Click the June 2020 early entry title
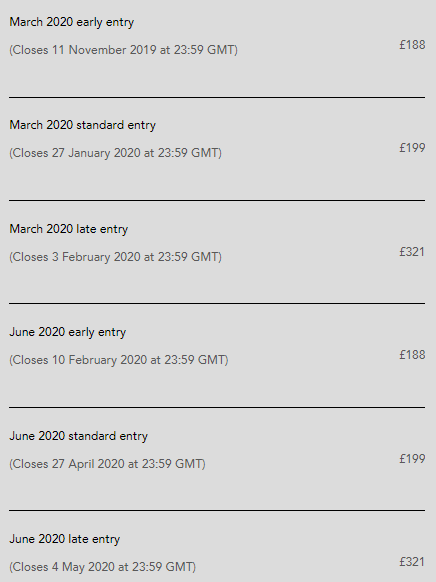The image size is (436, 582). tap(68, 332)
